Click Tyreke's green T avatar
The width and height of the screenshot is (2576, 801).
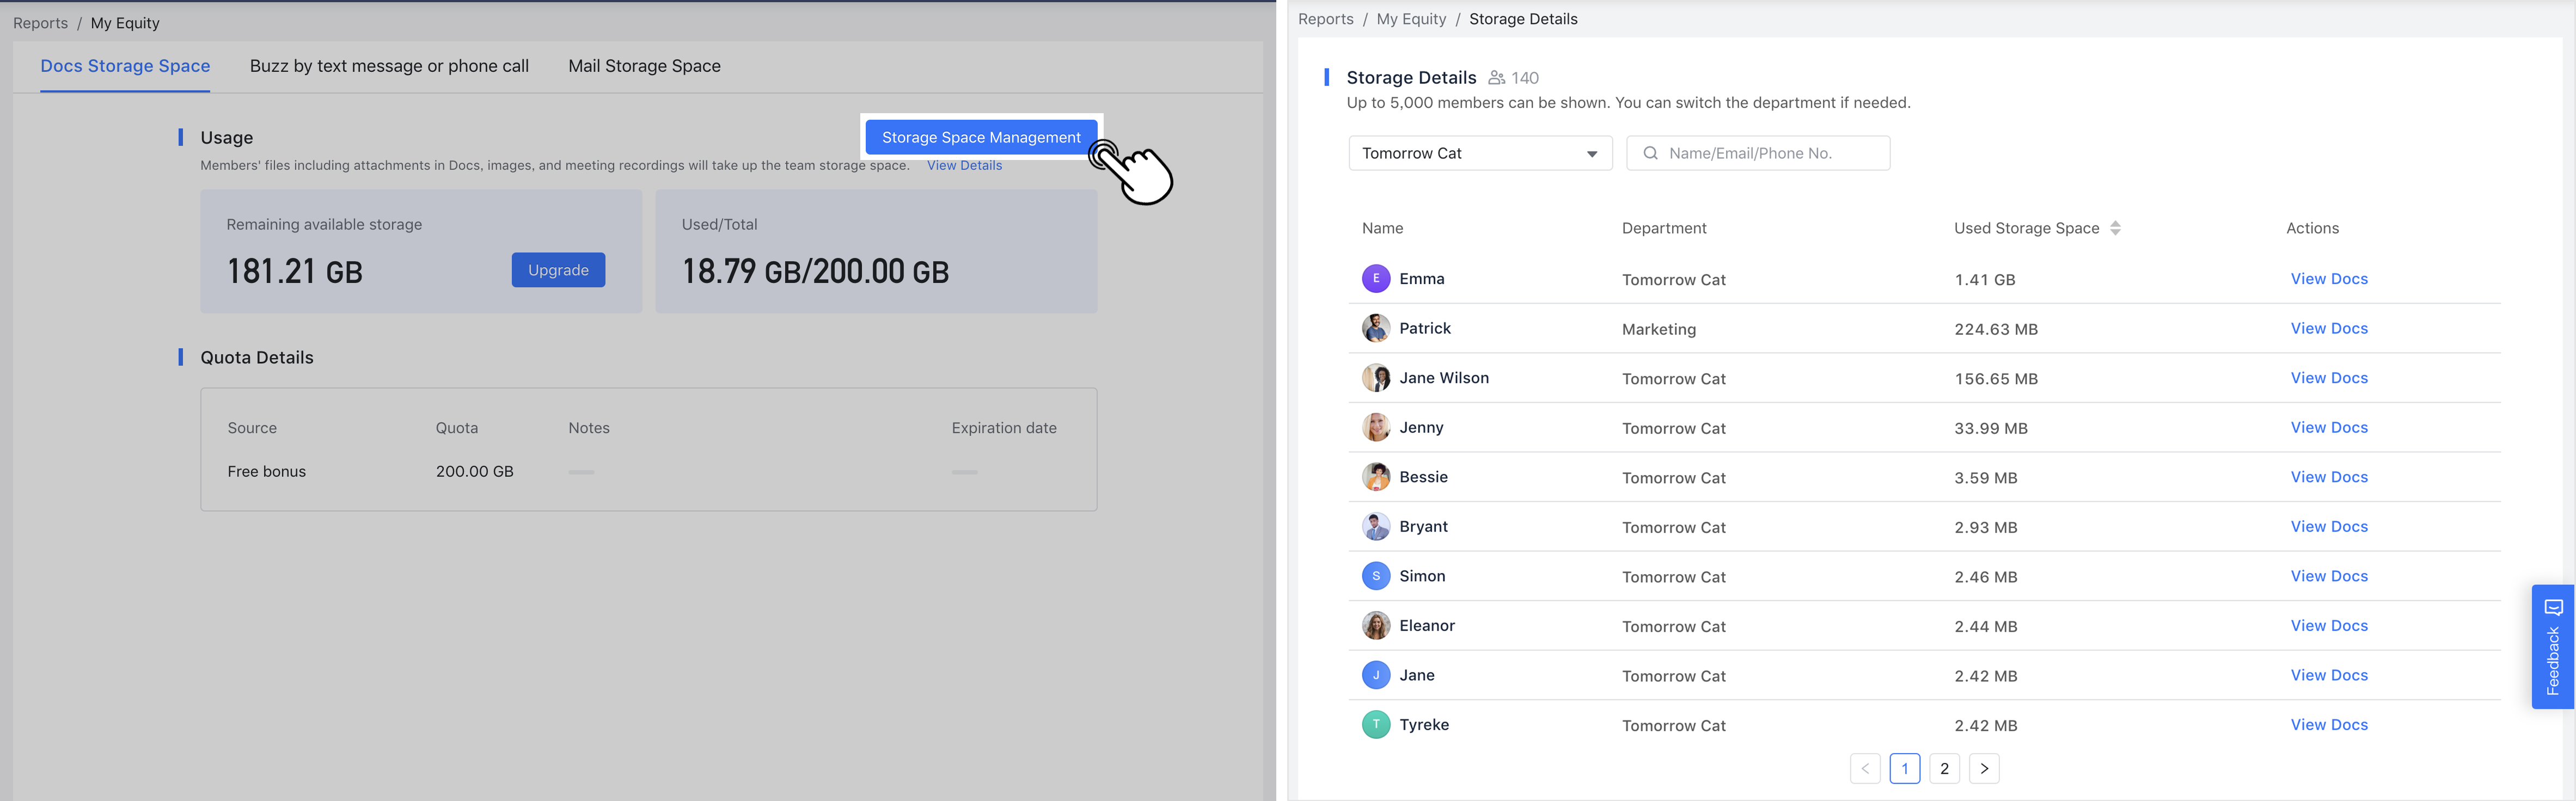coord(1376,725)
